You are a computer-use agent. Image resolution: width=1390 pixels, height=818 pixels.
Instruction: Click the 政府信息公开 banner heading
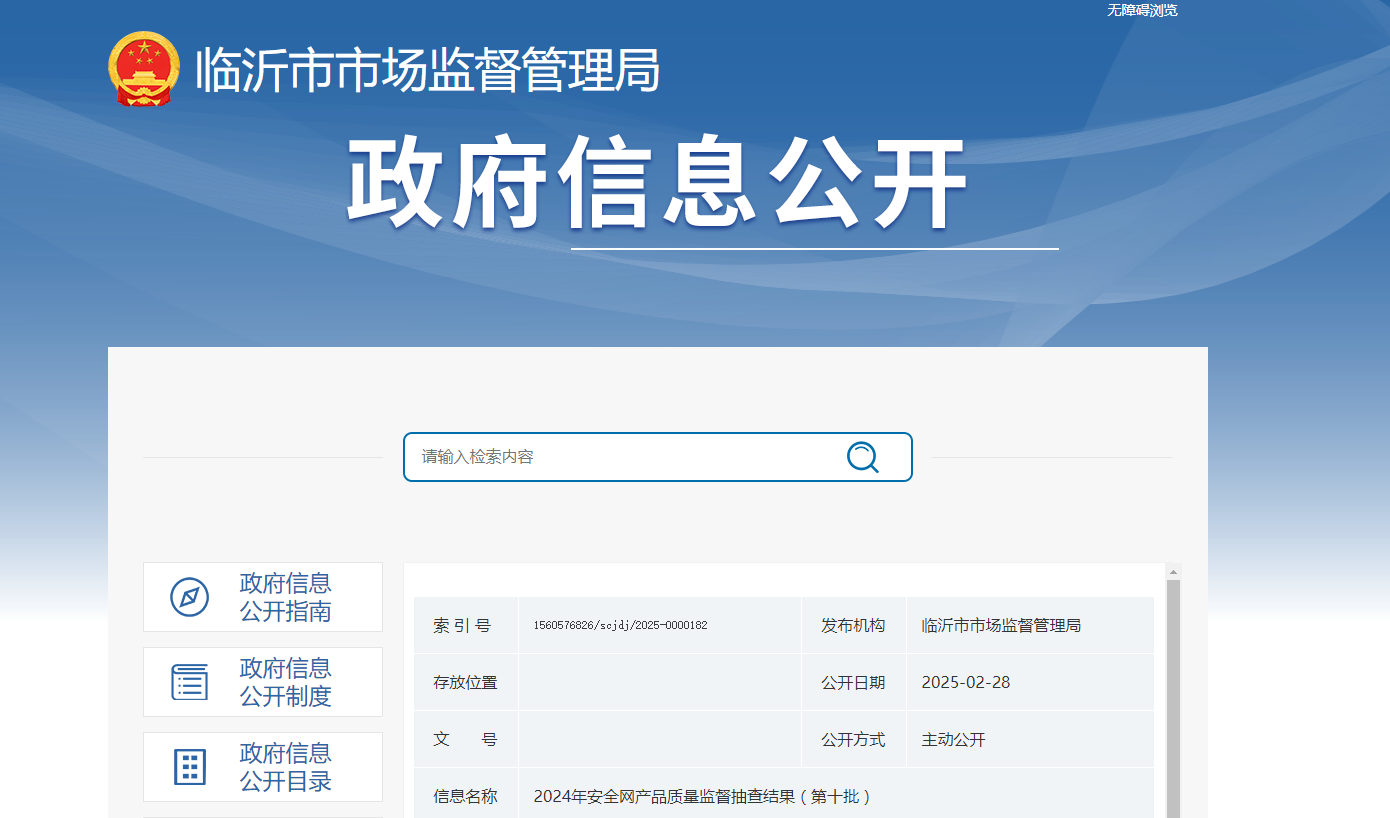pos(657,184)
